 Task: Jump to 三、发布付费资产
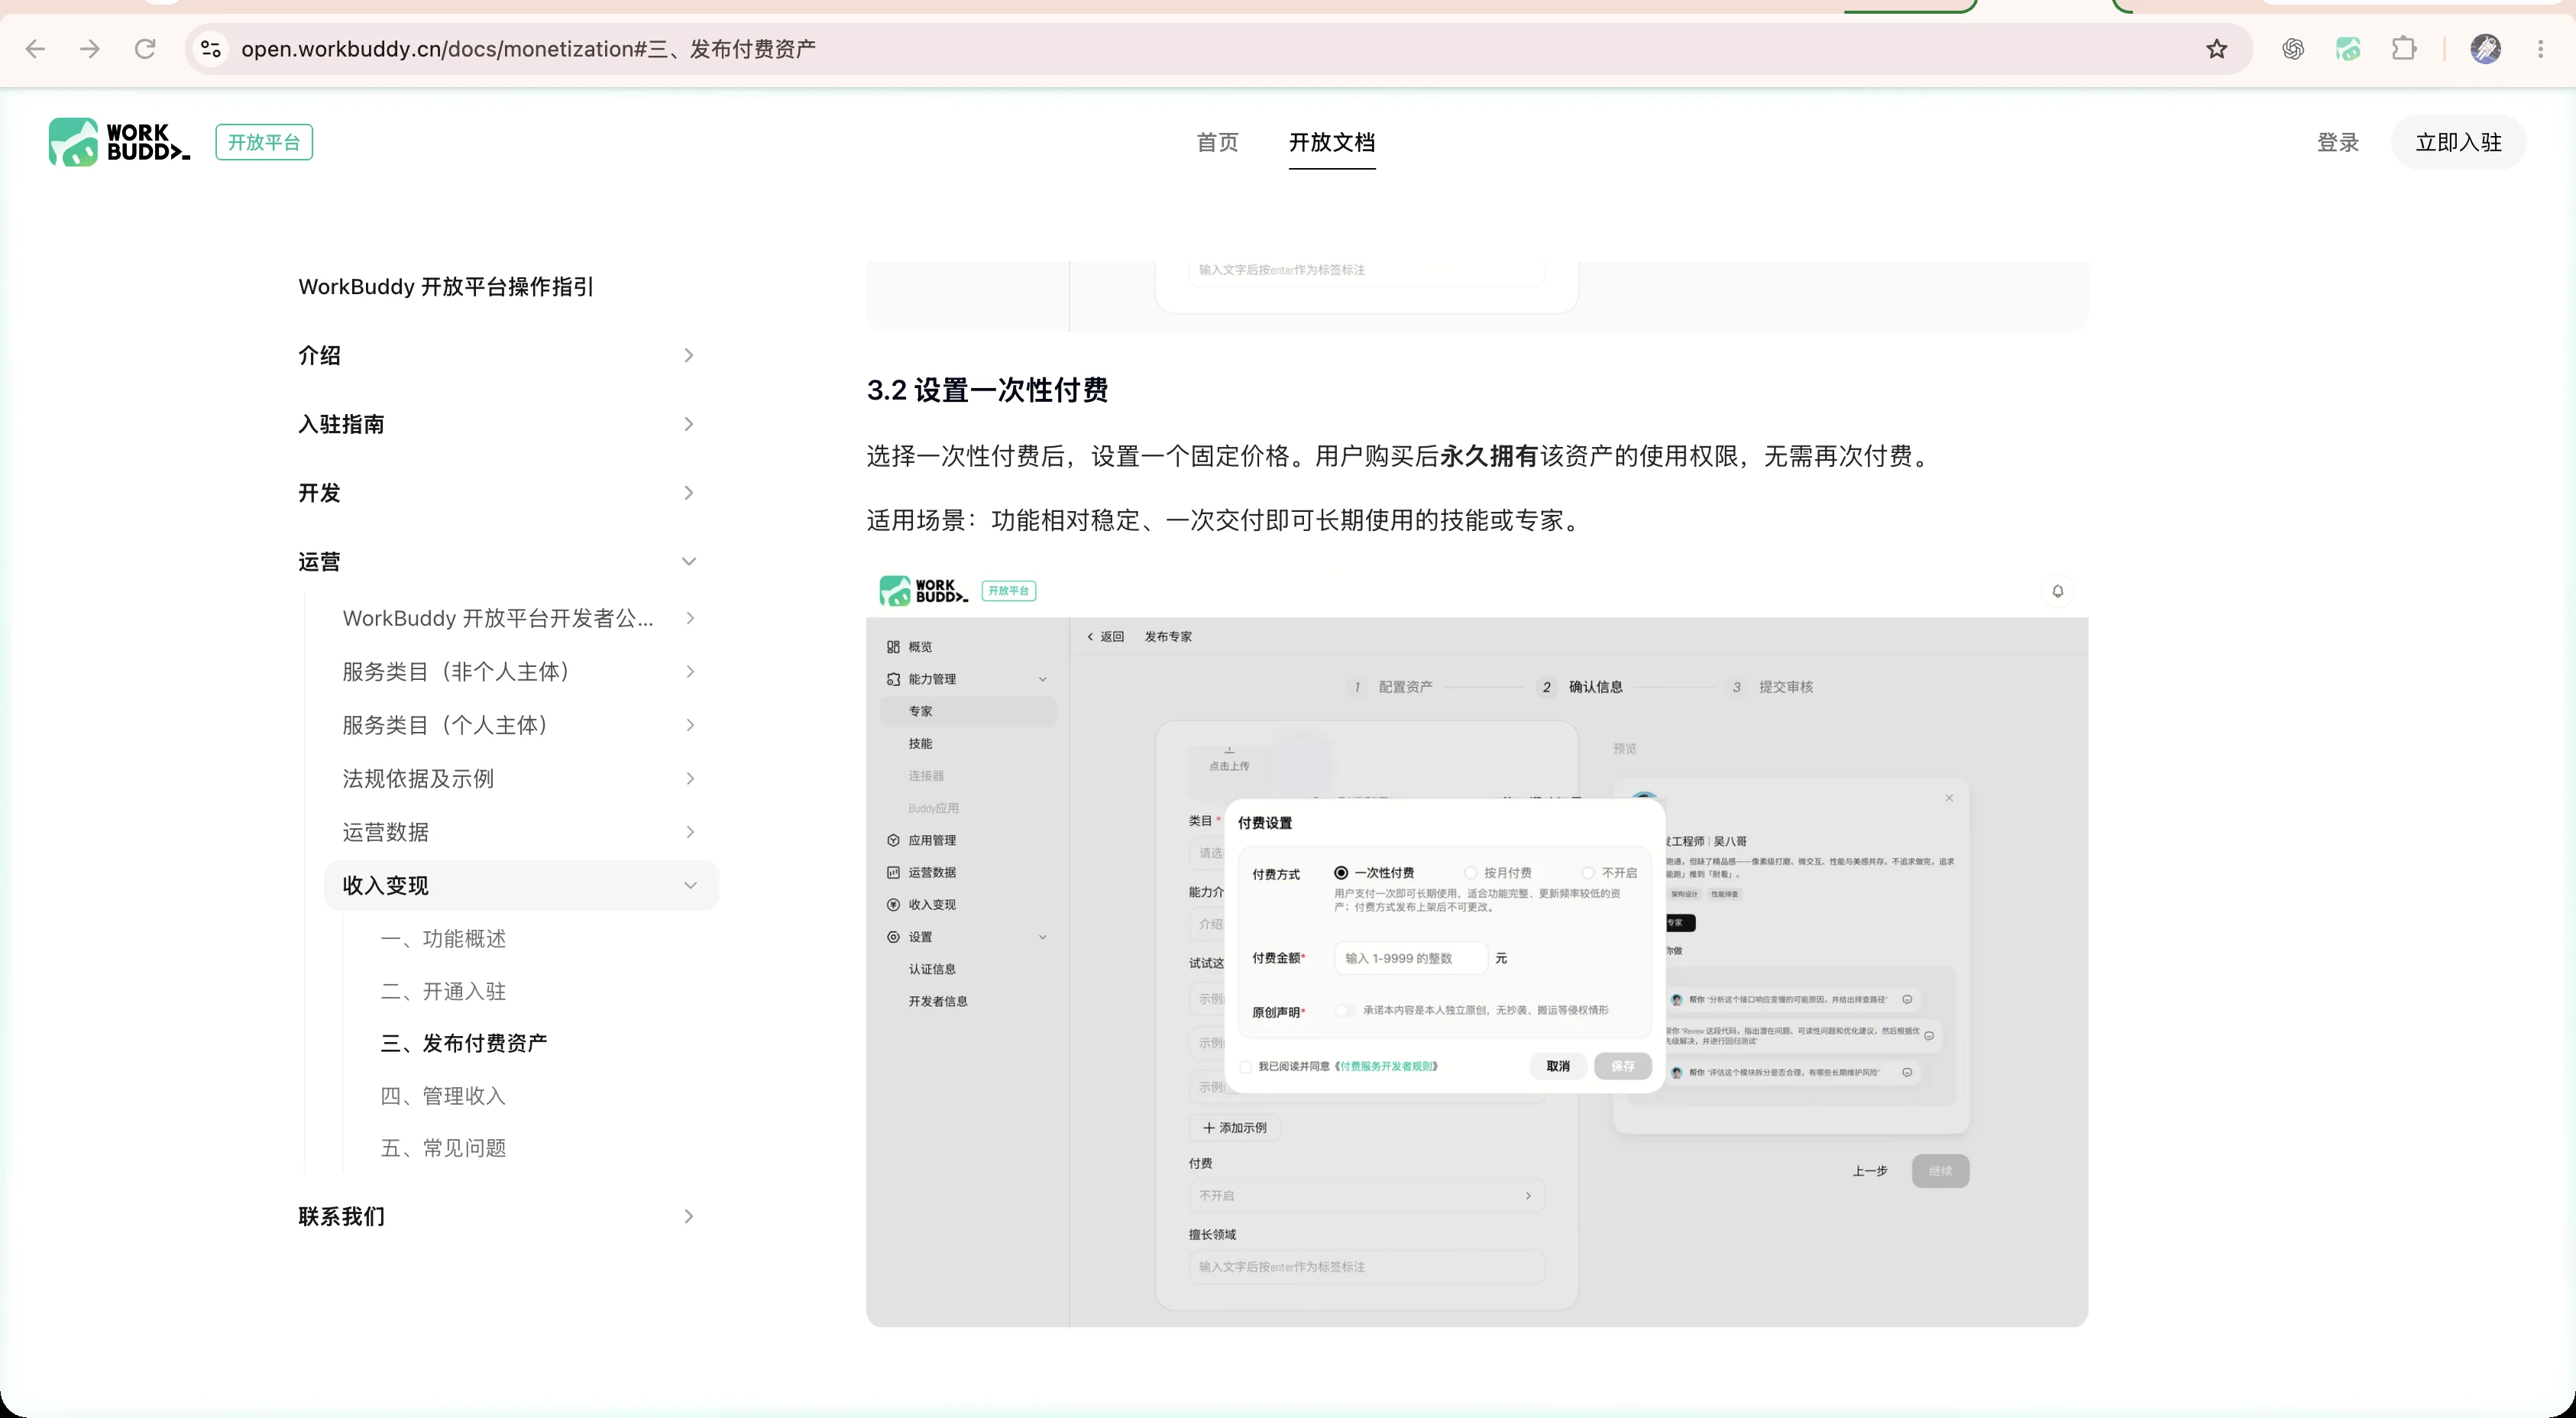[x=464, y=1043]
